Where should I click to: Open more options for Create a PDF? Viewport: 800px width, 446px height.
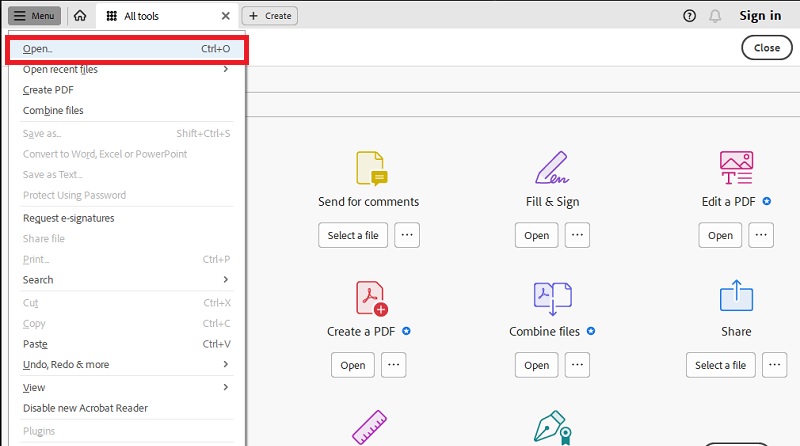(393, 365)
